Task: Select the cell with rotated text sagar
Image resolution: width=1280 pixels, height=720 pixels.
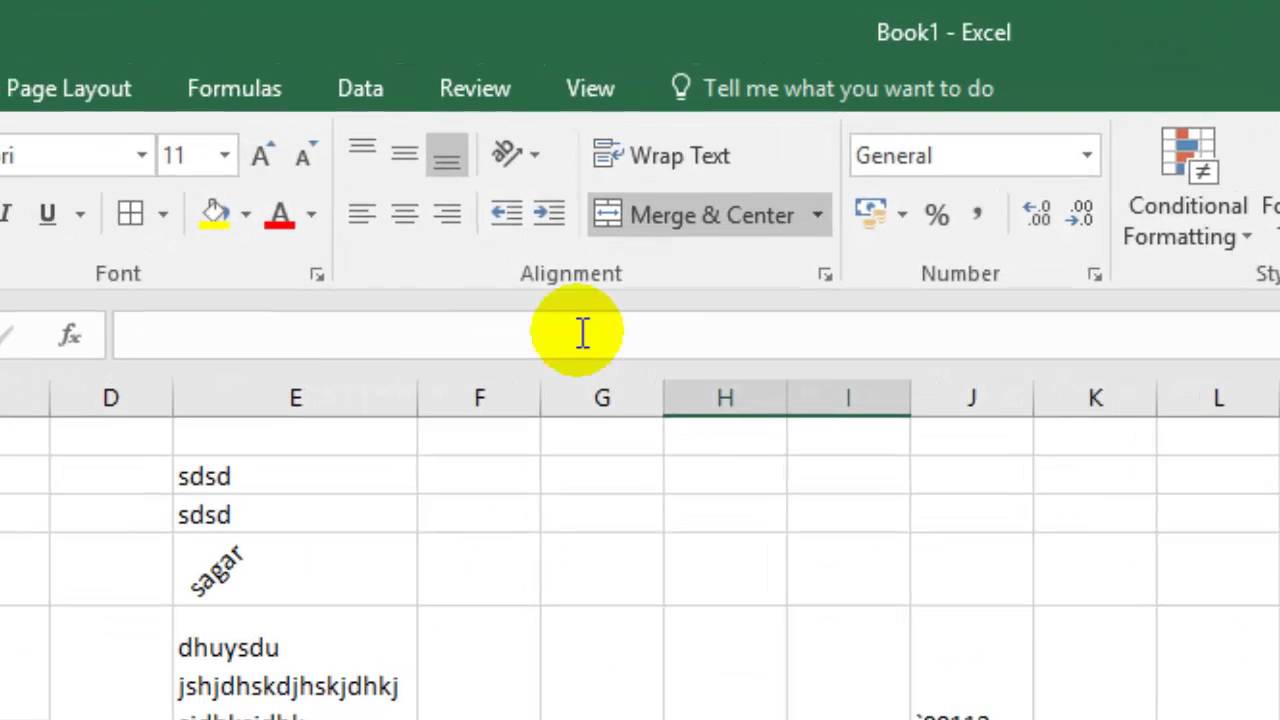Action: (x=295, y=569)
